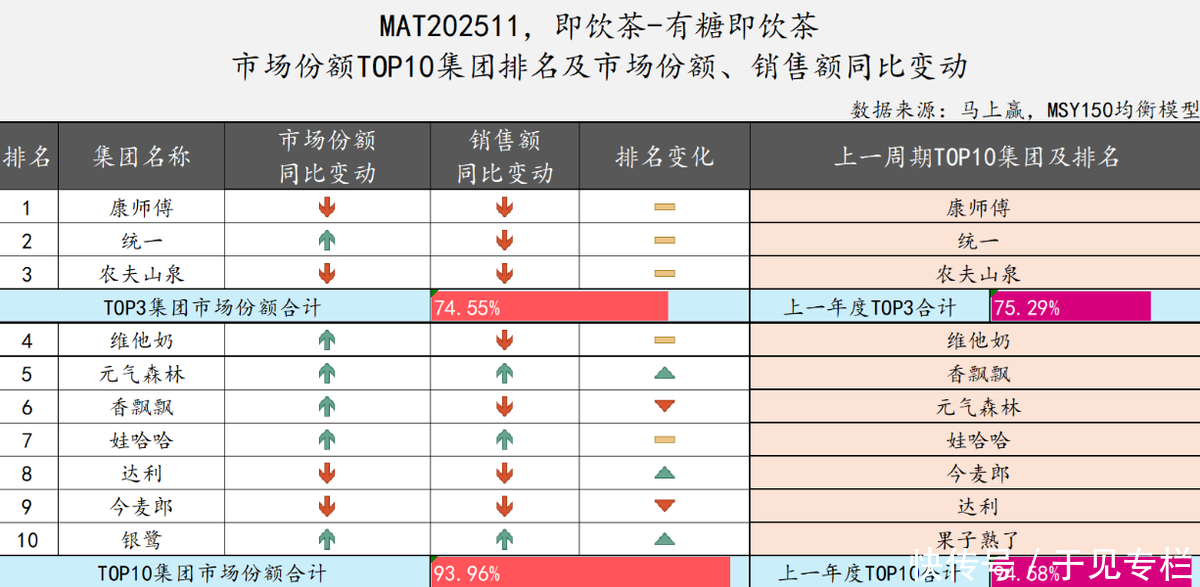Click the green up arrow in 统一's 市场份额 column
This screenshot has width=1200, height=587.
[326, 241]
